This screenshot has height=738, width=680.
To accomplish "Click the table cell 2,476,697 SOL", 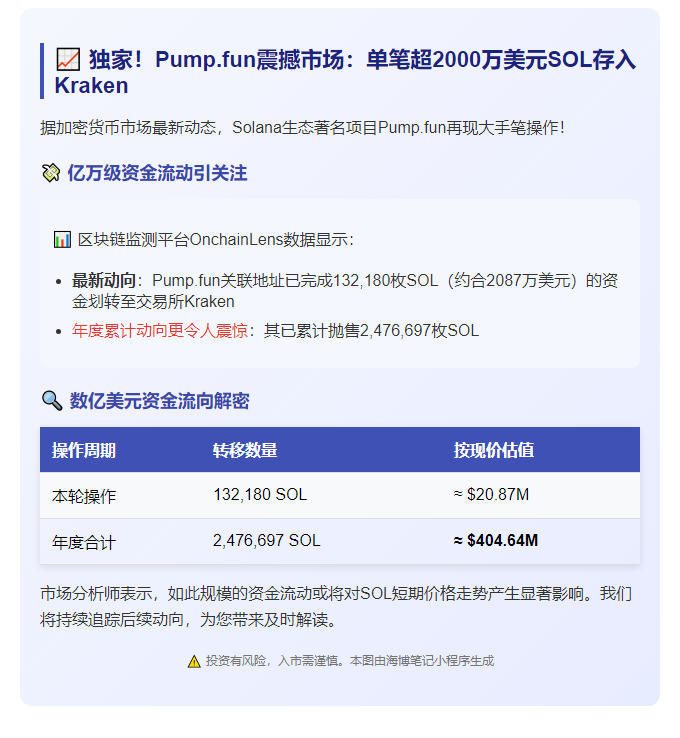I will pos(267,541).
